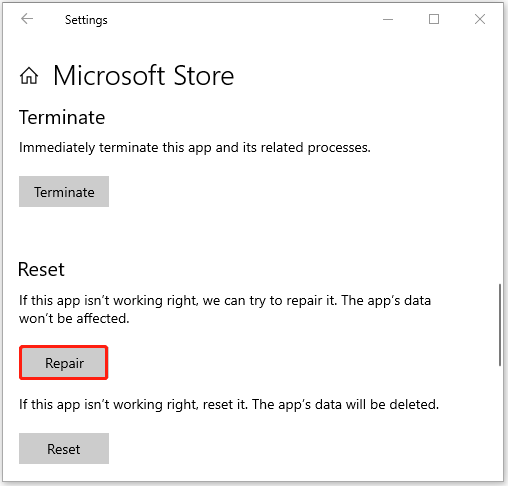Minimize the Settings window
The image size is (508, 486).
(388, 19)
